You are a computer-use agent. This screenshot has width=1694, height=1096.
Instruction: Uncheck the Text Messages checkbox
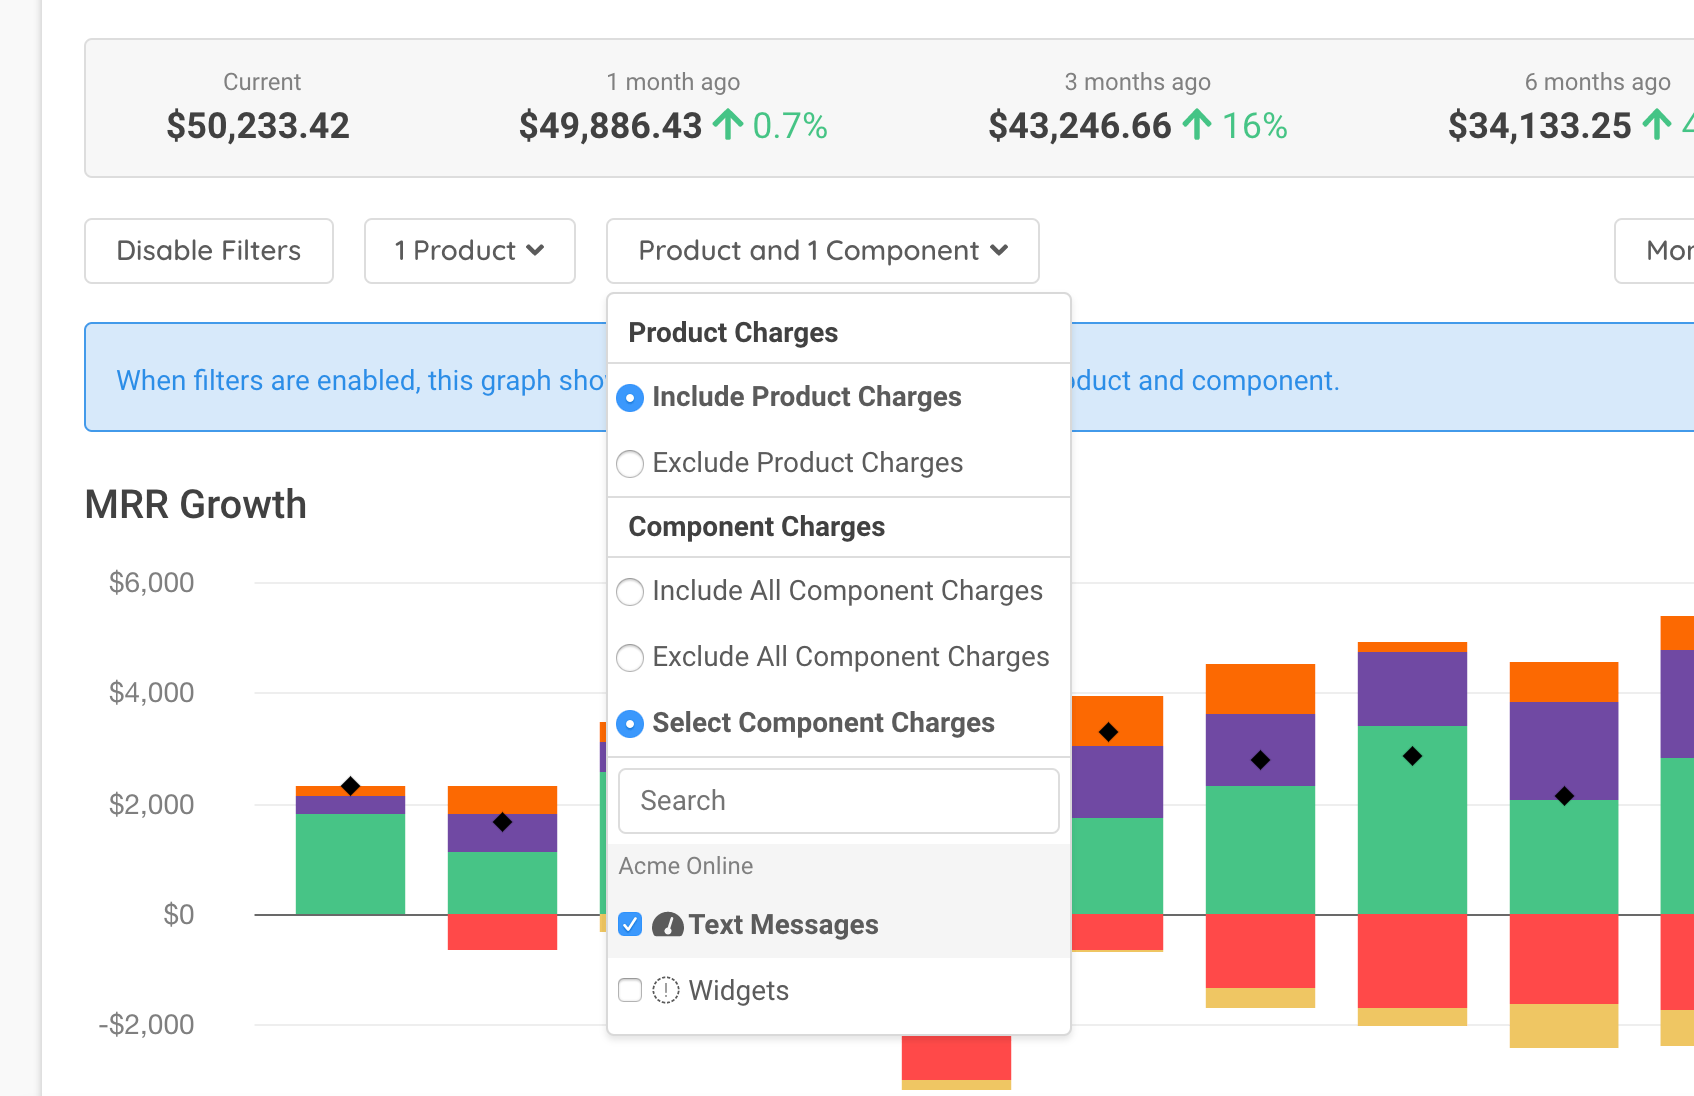[630, 924]
